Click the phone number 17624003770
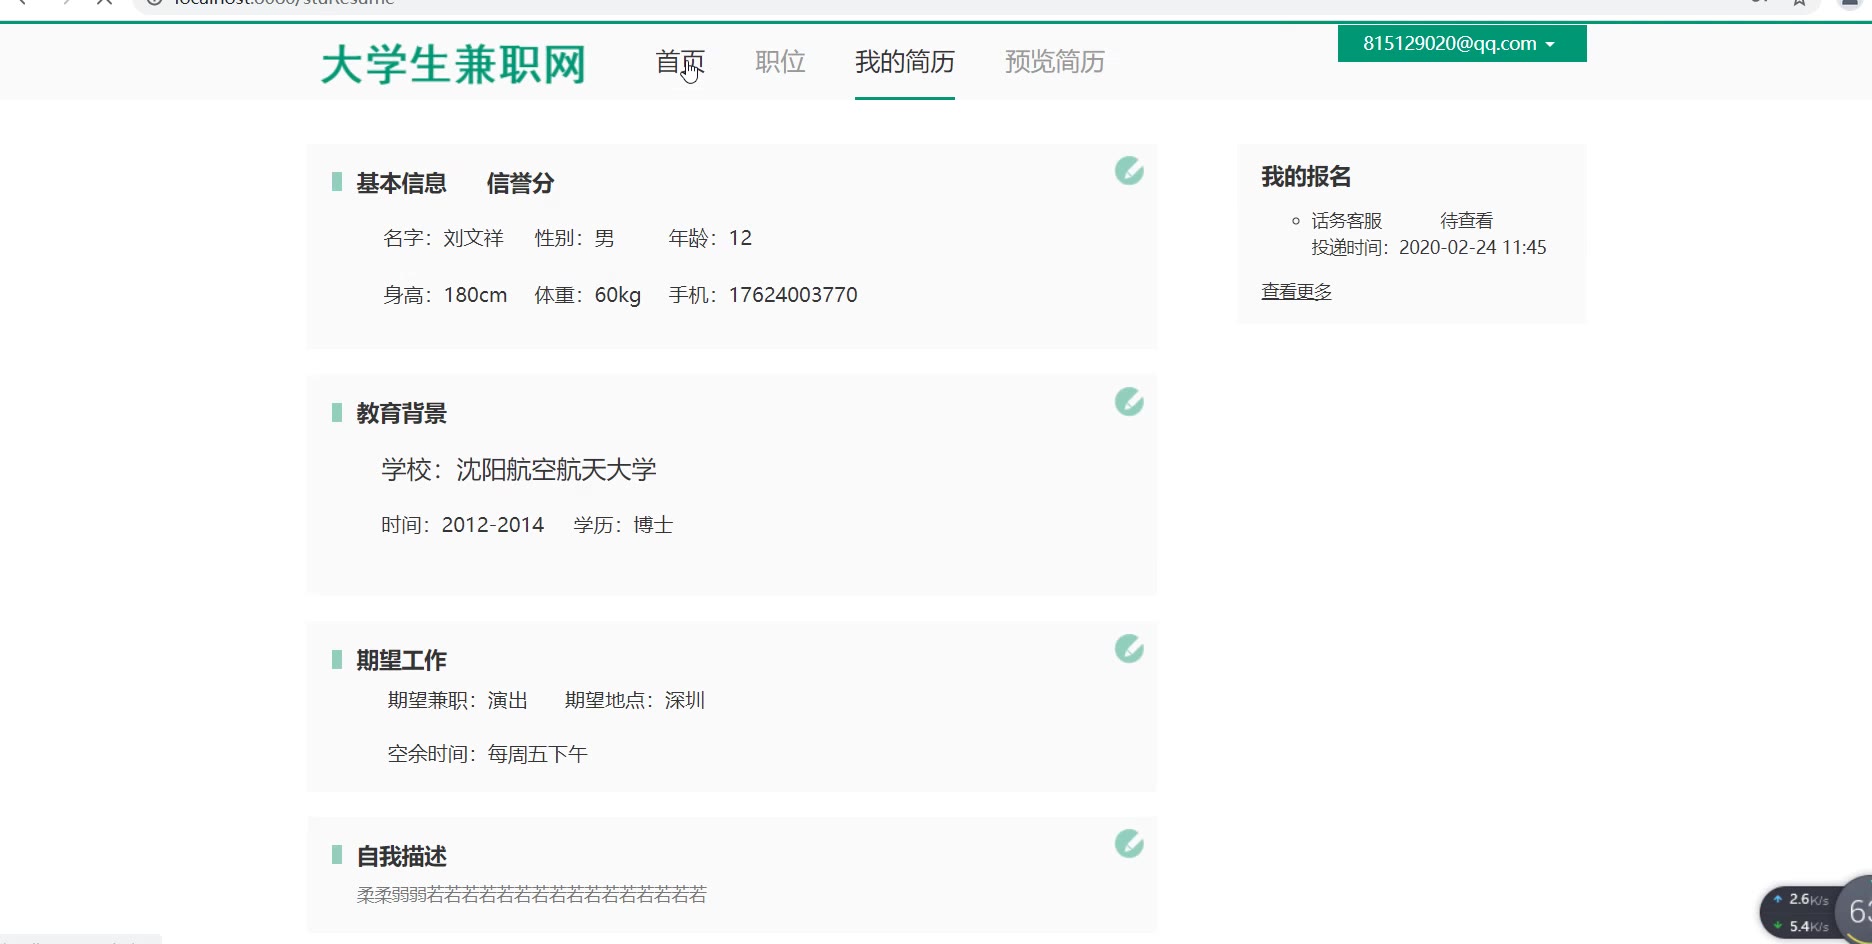This screenshot has width=1872, height=944. pos(792,295)
